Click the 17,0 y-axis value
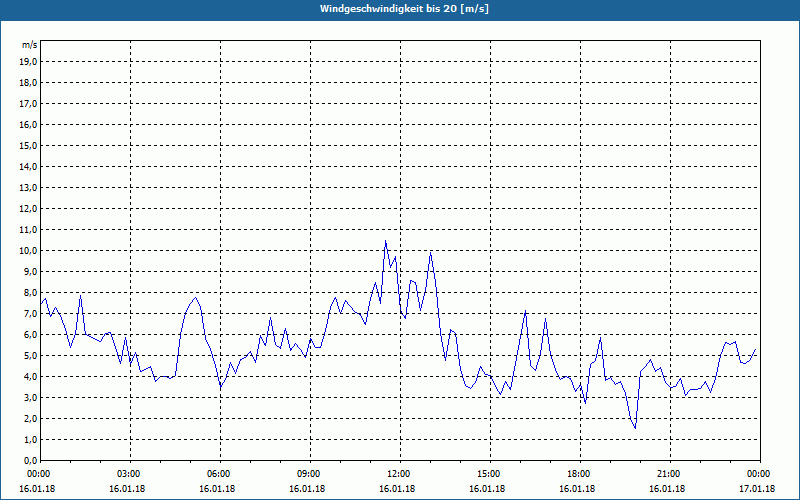The image size is (800, 500). (x=29, y=104)
